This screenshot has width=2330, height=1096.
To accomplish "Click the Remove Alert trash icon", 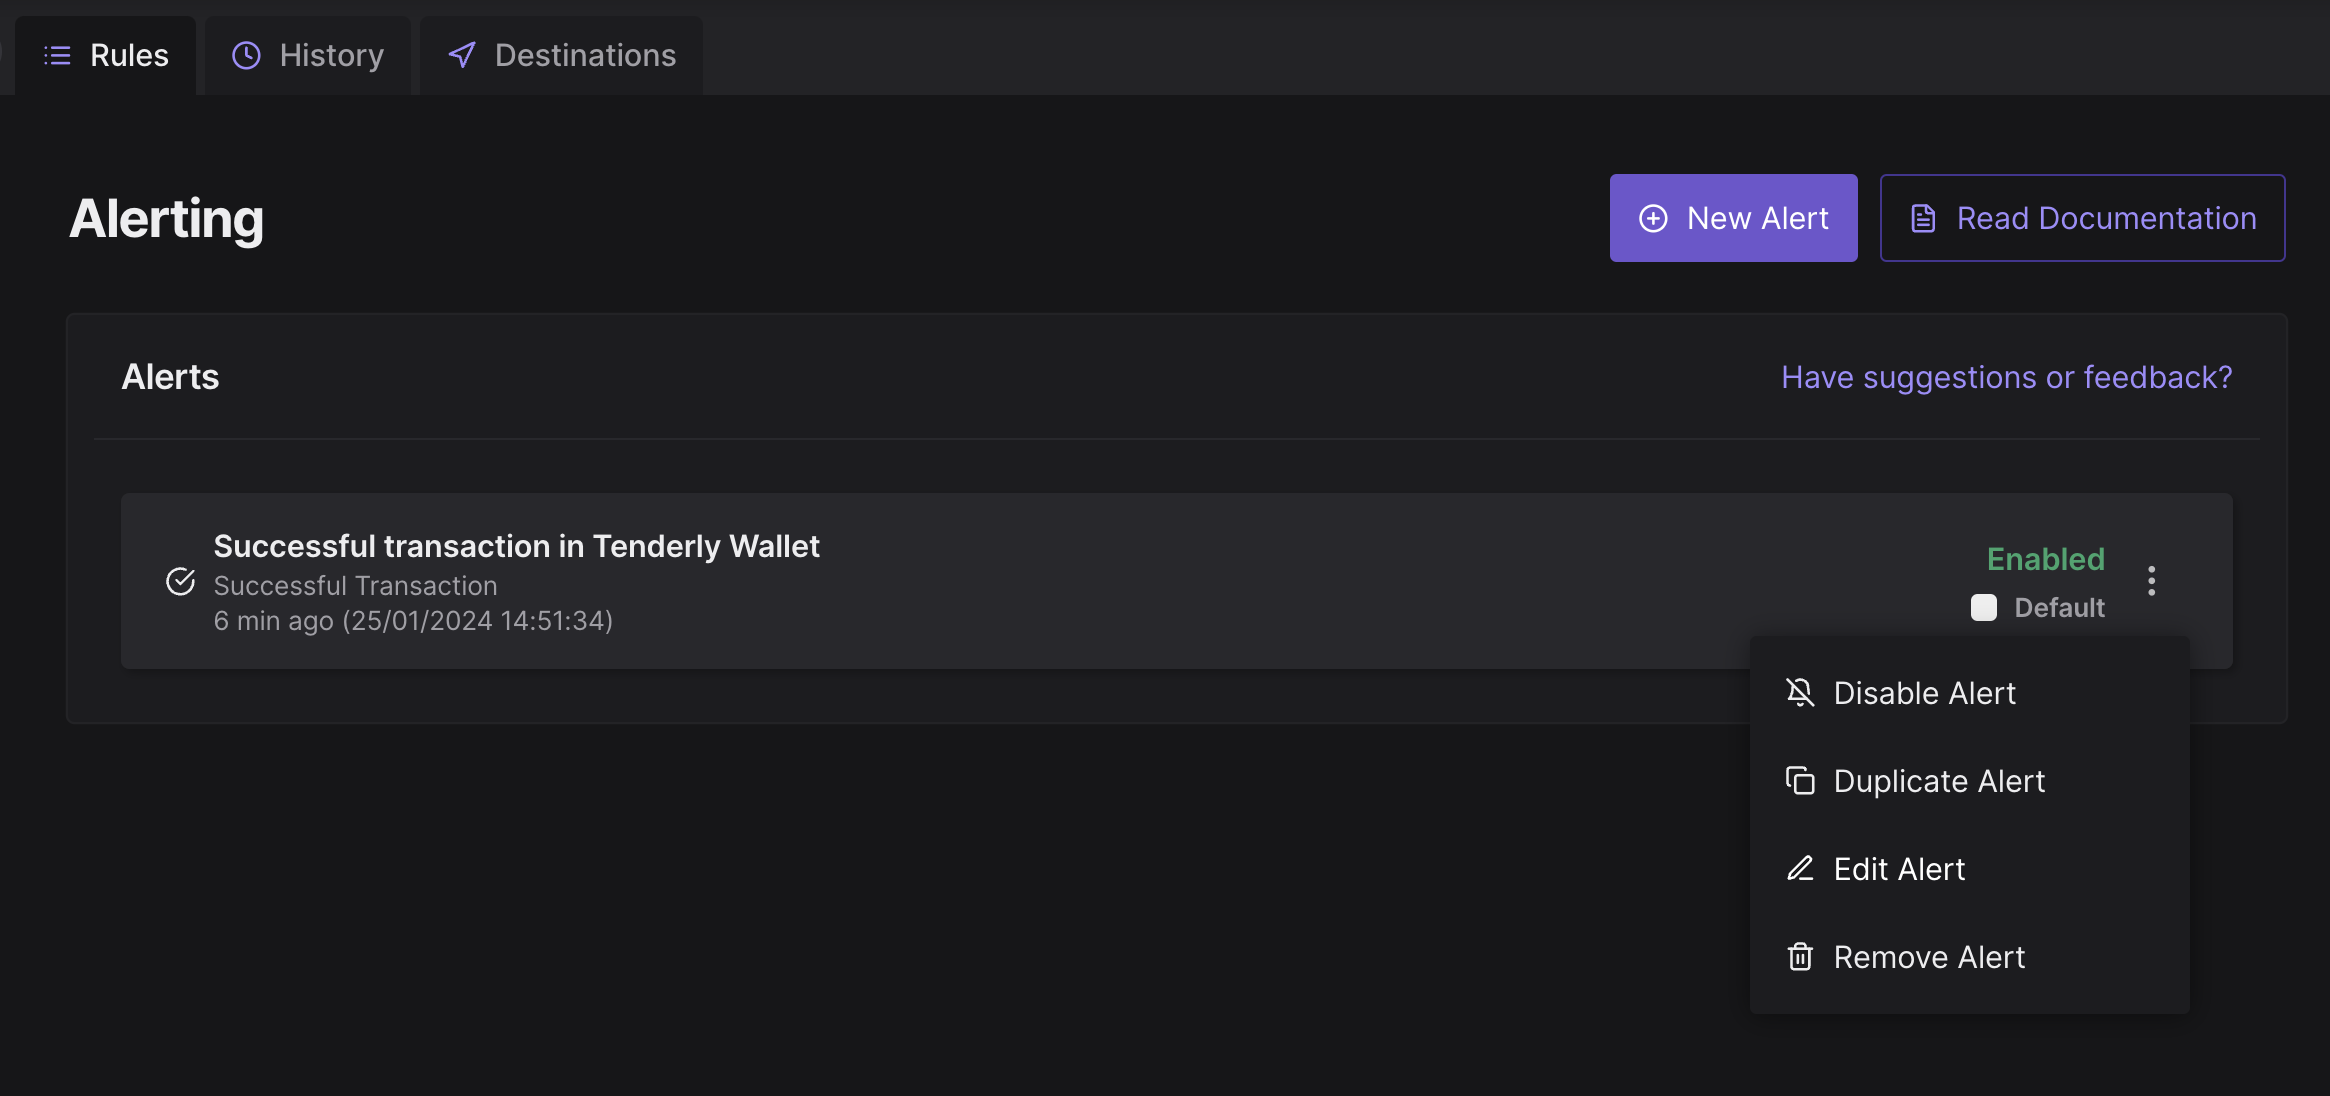I will pyautogui.click(x=1800, y=957).
